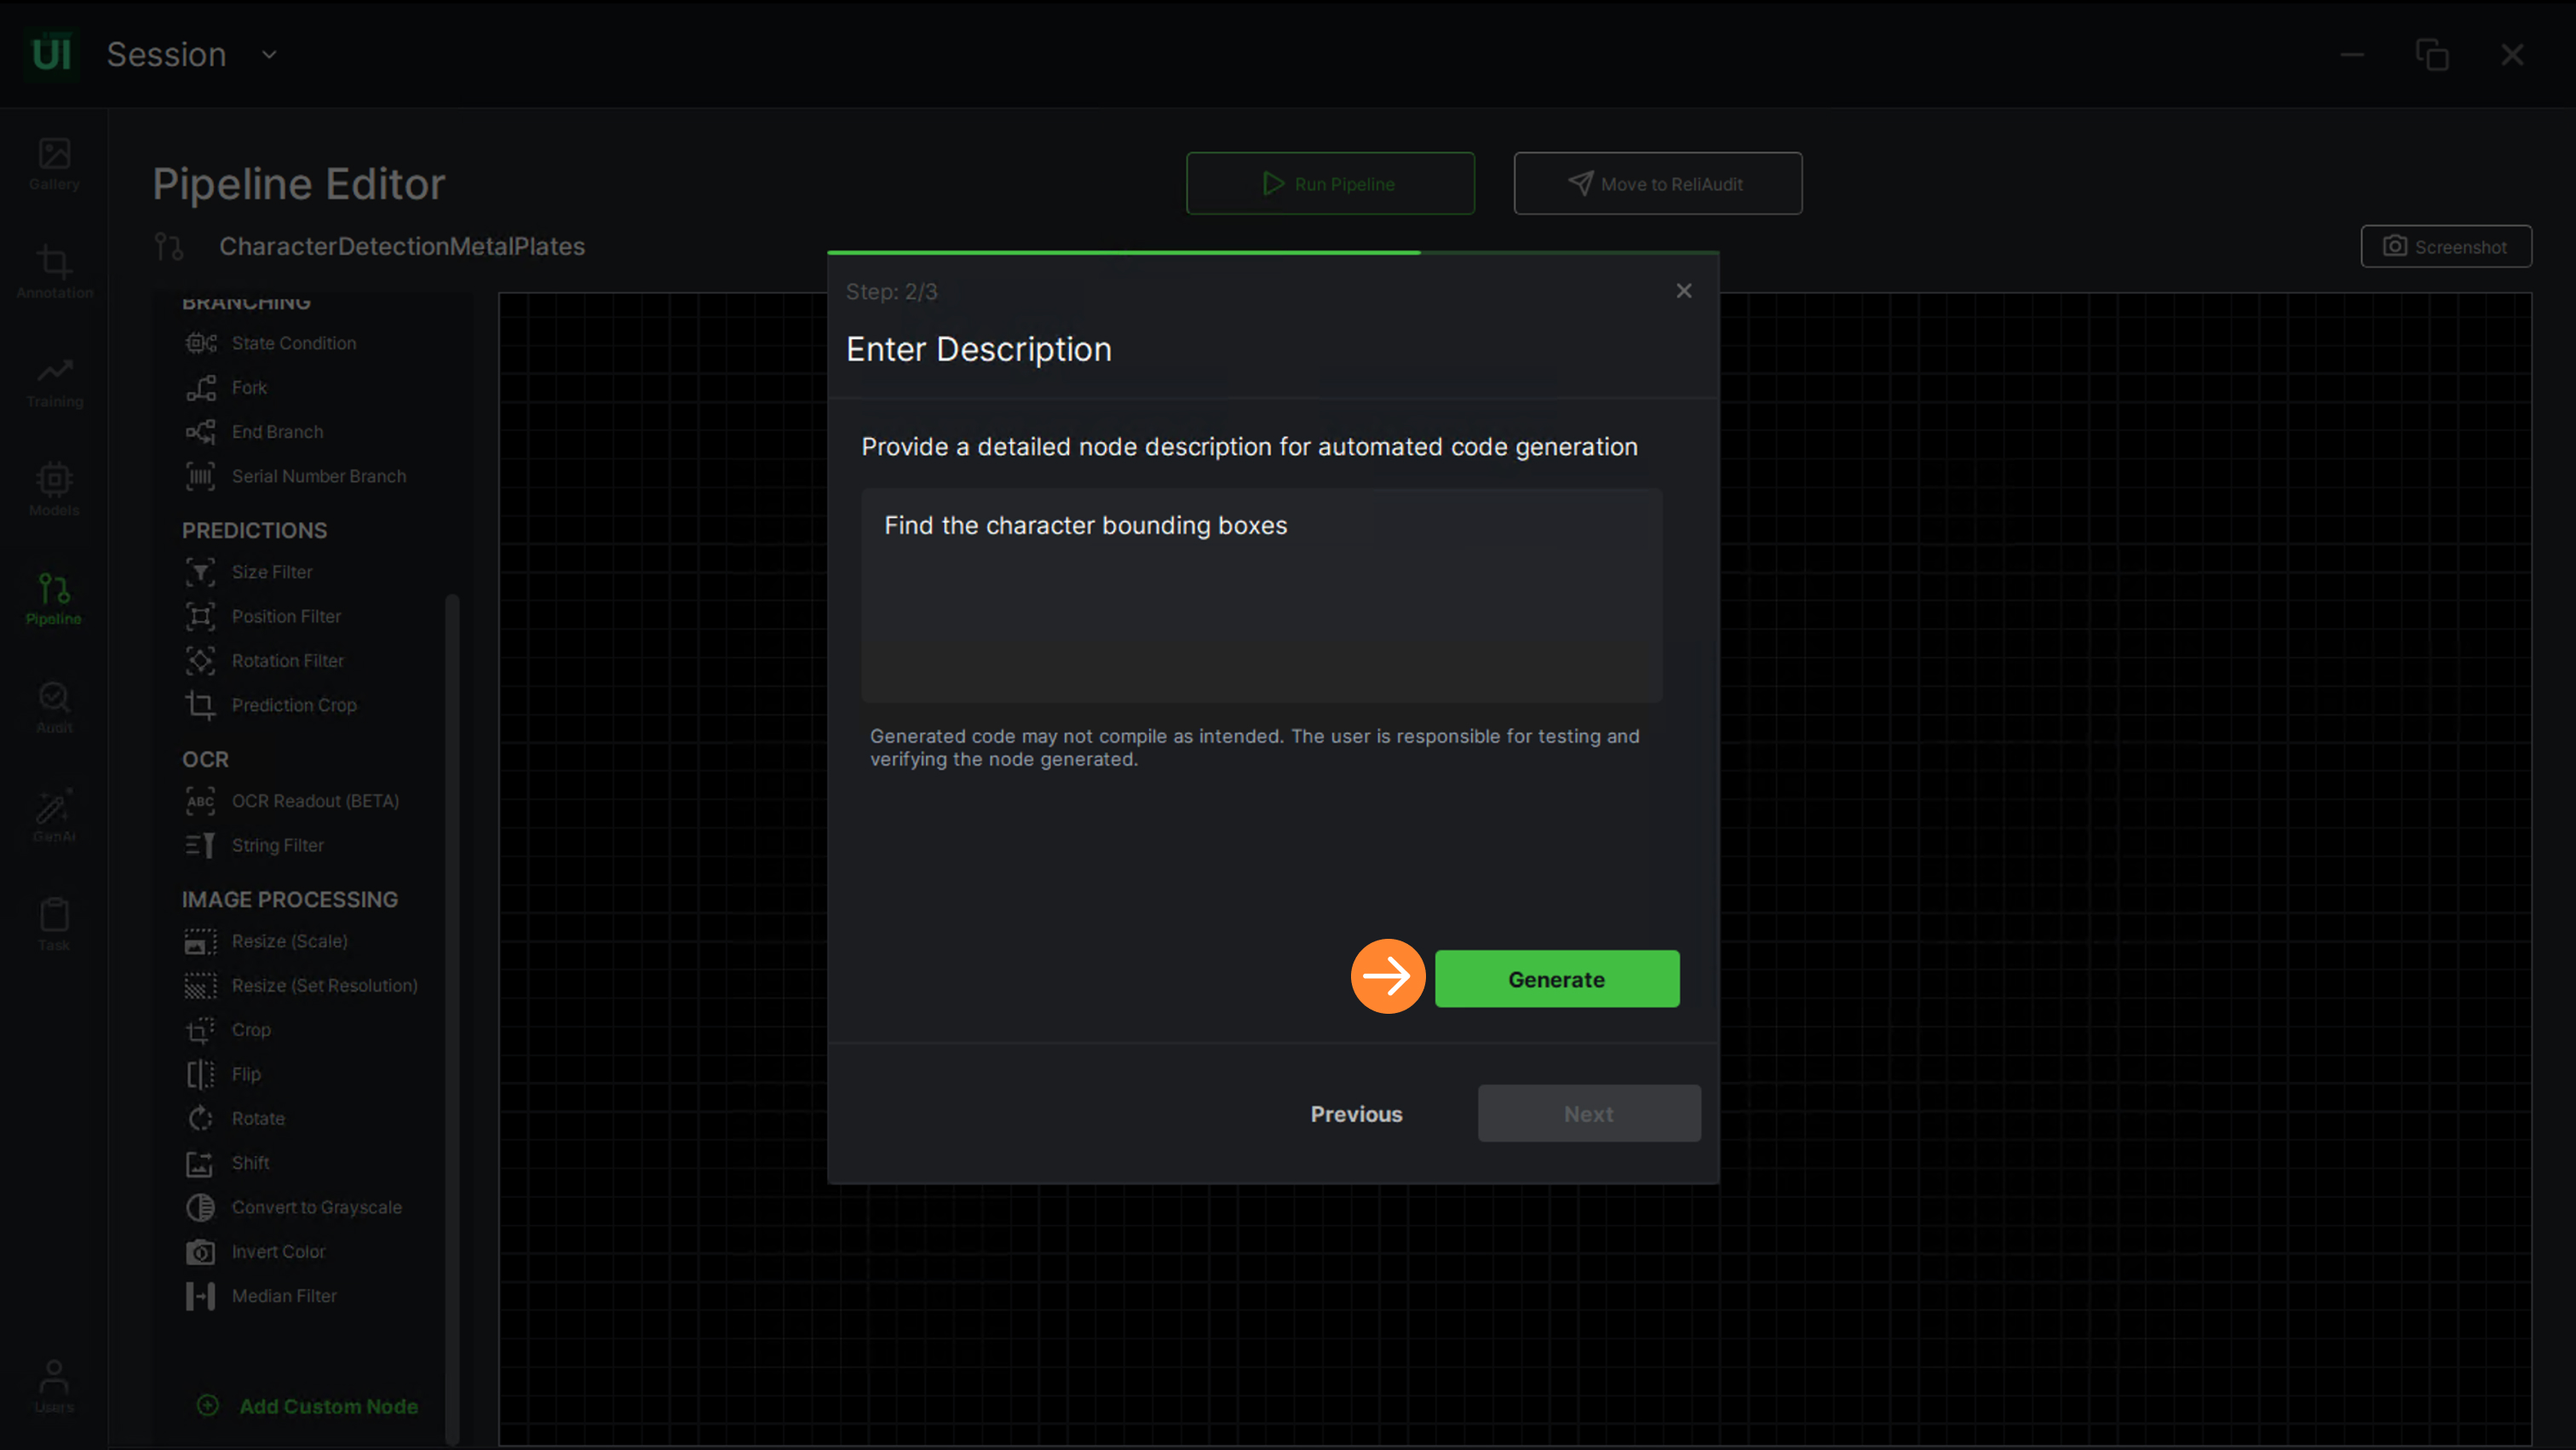Click the Convert to Grayscale label
Screen dimensions: 2576x1450
pos(317,1207)
